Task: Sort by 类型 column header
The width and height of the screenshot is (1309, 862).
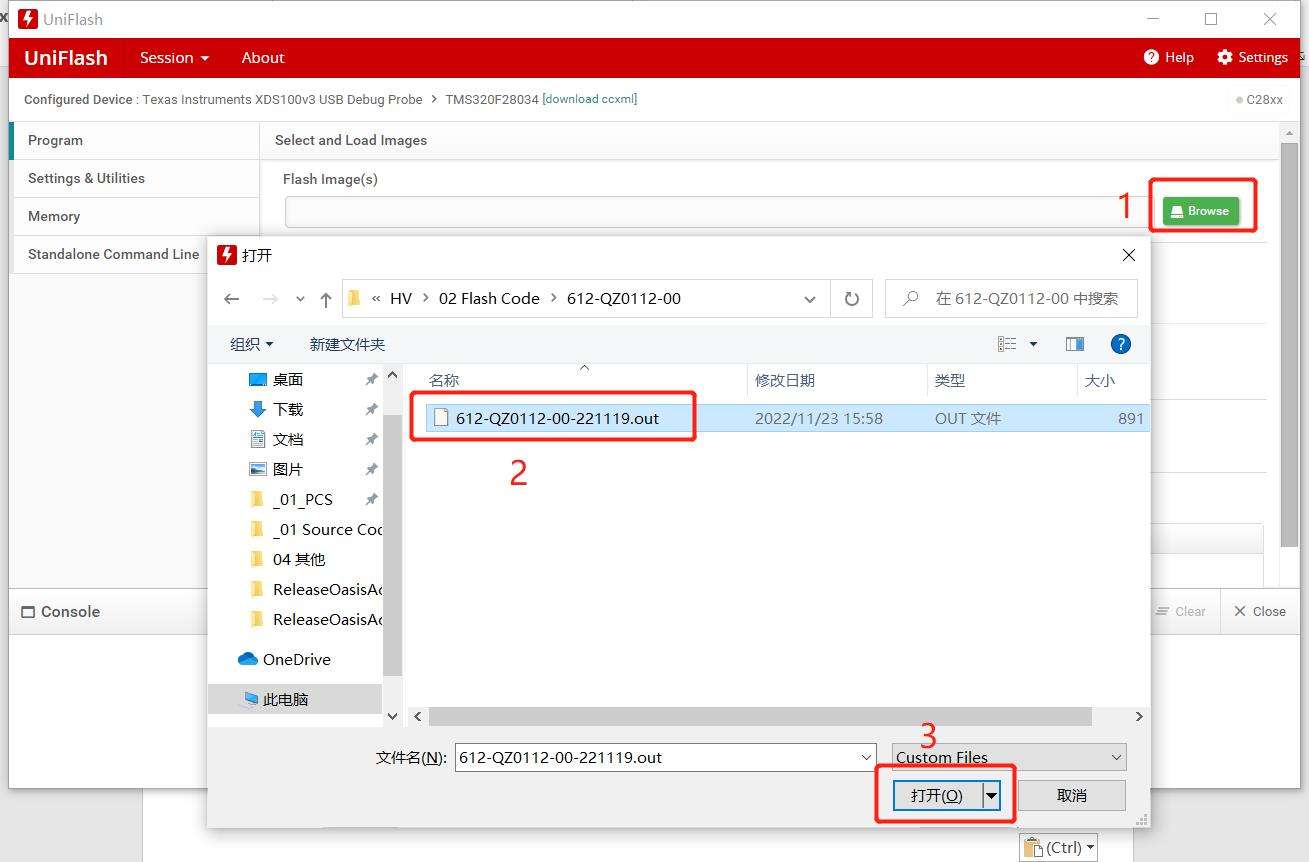Action: click(950, 380)
